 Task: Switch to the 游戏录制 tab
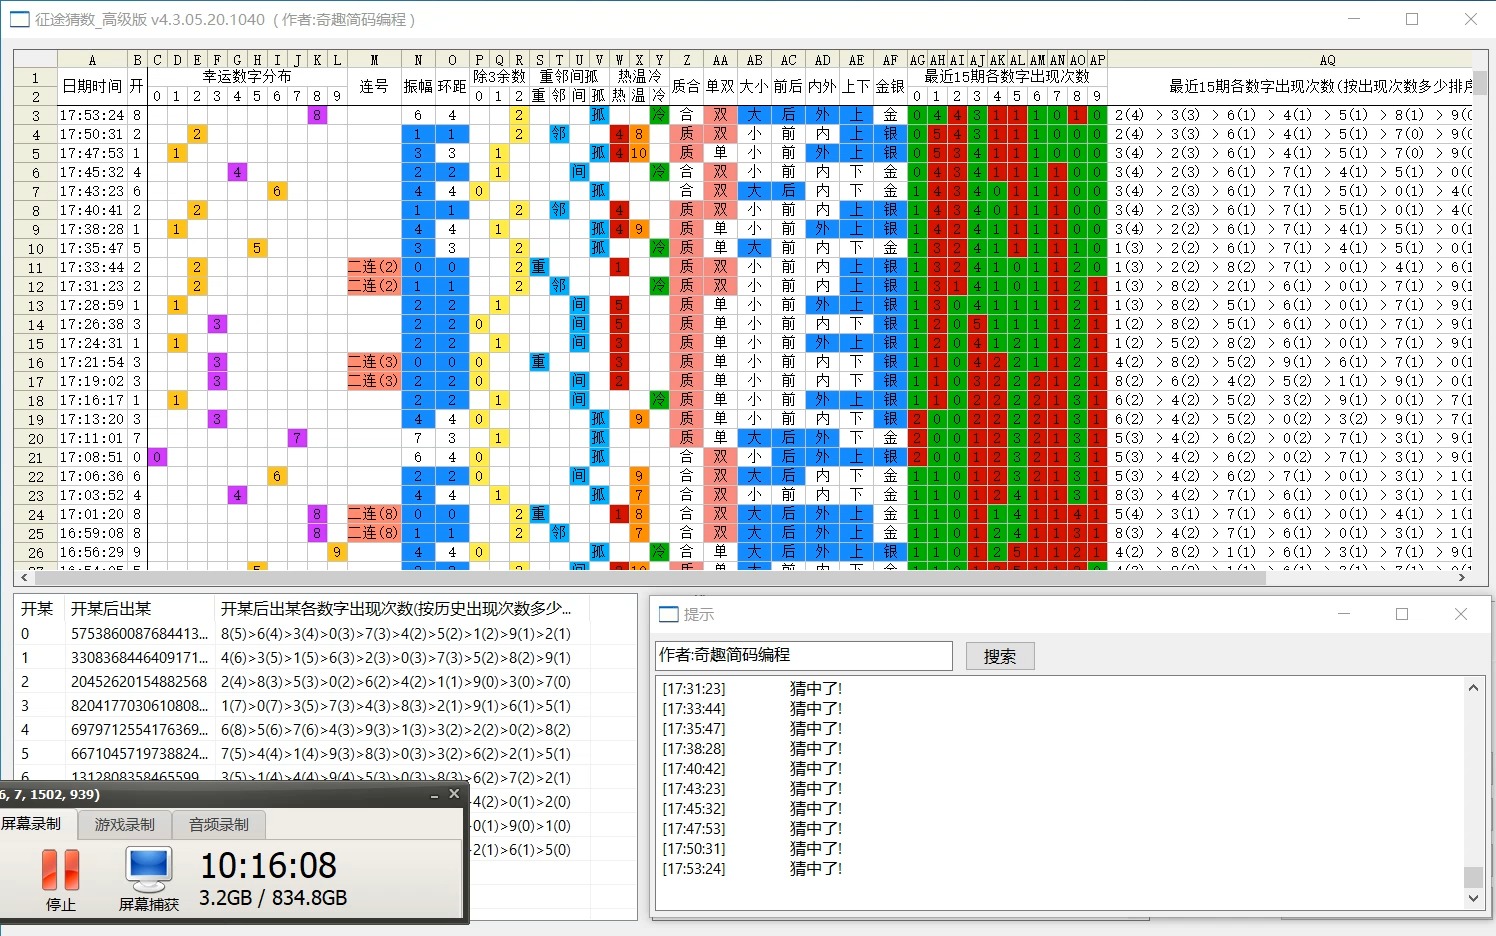pyautogui.click(x=125, y=824)
